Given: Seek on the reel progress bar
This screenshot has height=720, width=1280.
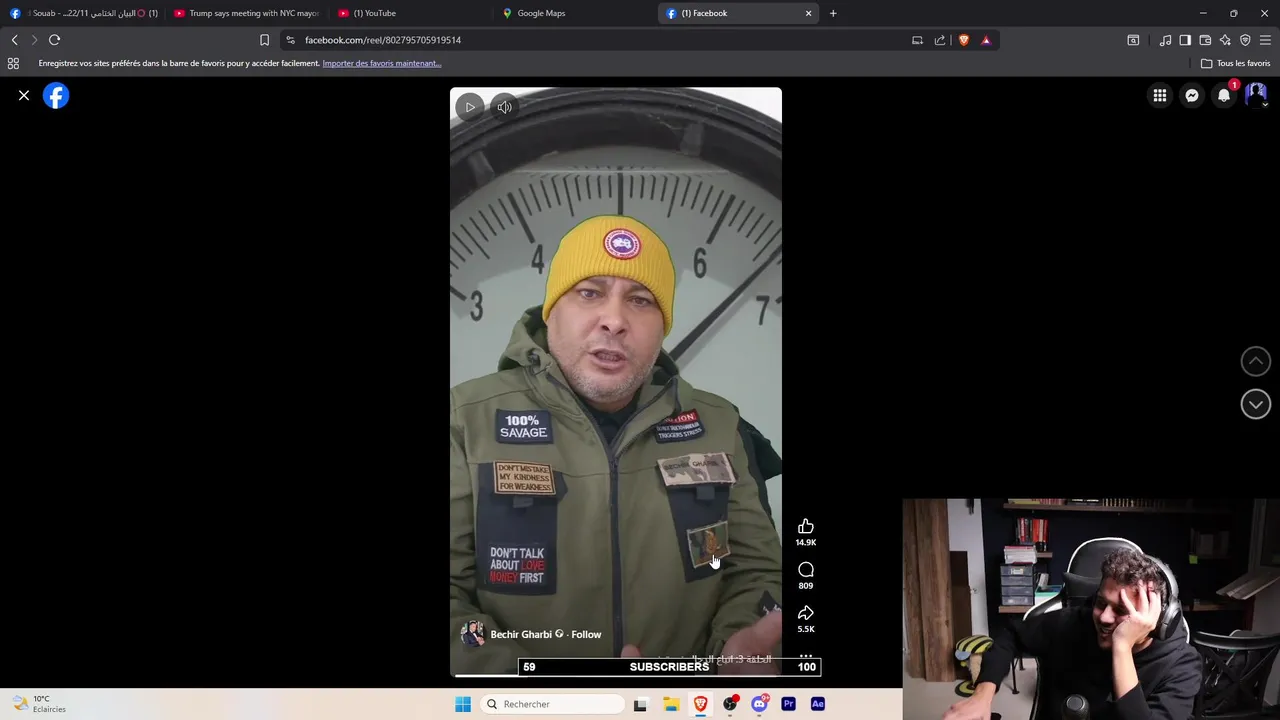Looking at the screenshot, I should click(x=616, y=675).
